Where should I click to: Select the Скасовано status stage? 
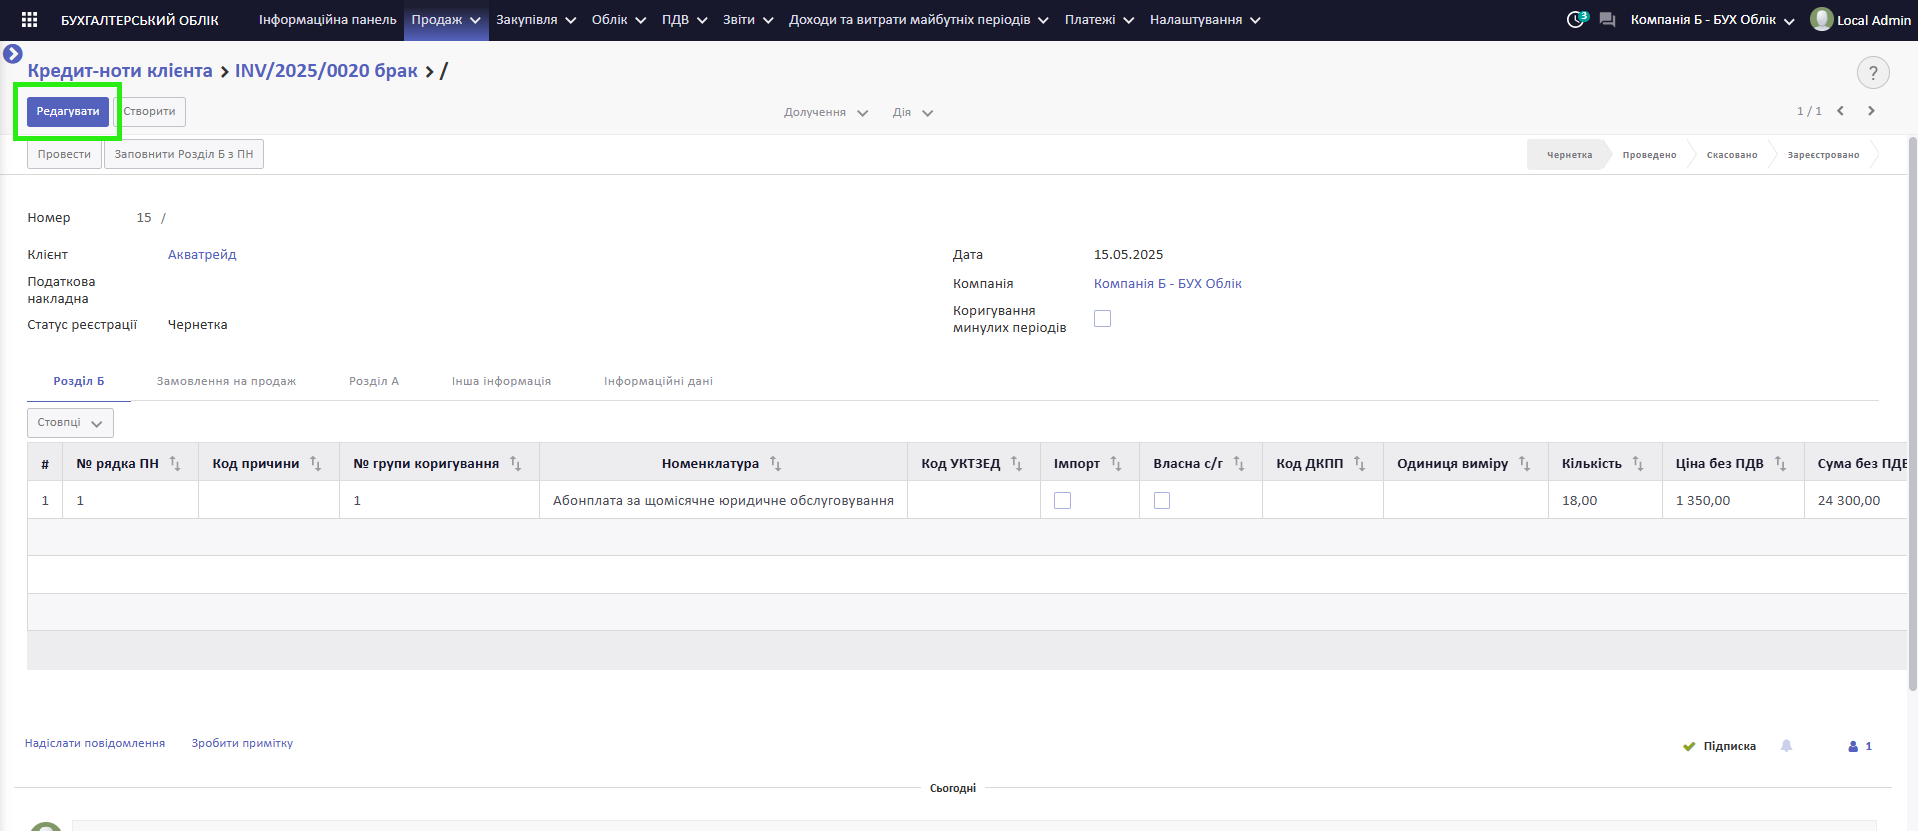[x=1732, y=155]
